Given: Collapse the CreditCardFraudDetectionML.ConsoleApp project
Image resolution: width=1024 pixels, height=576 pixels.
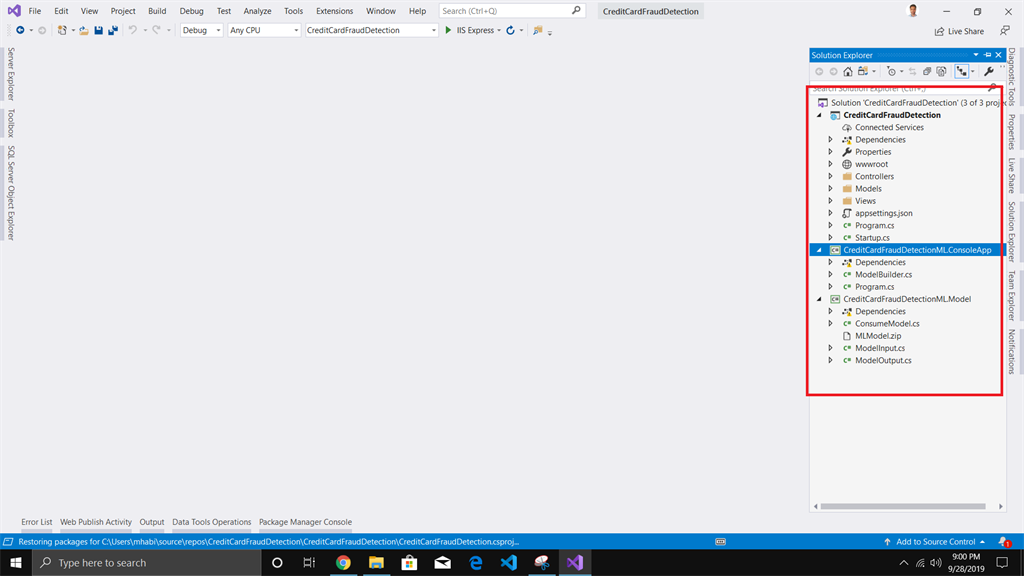Looking at the screenshot, I should point(819,250).
